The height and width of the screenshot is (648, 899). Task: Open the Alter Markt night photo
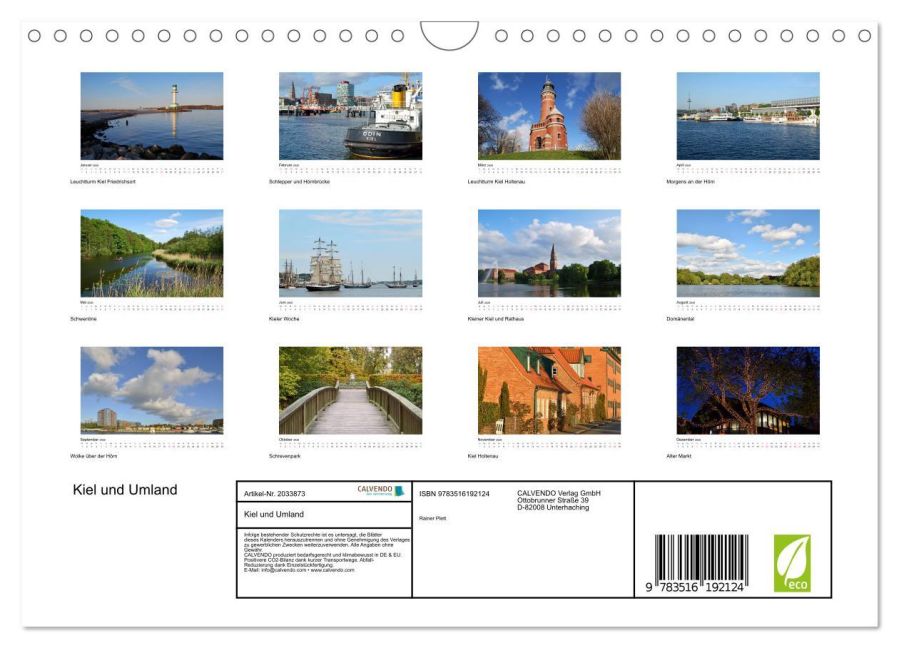(748, 390)
